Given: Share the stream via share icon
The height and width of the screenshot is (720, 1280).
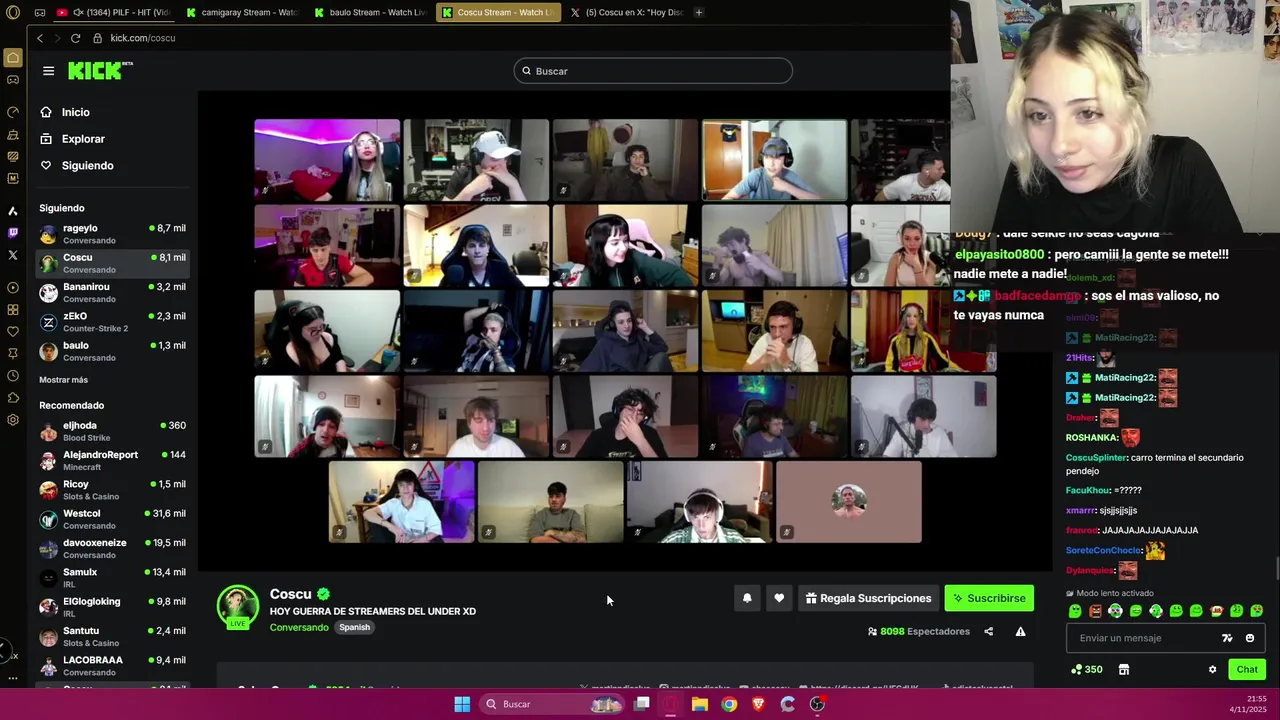Looking at the screenshot, I should 989,632.
